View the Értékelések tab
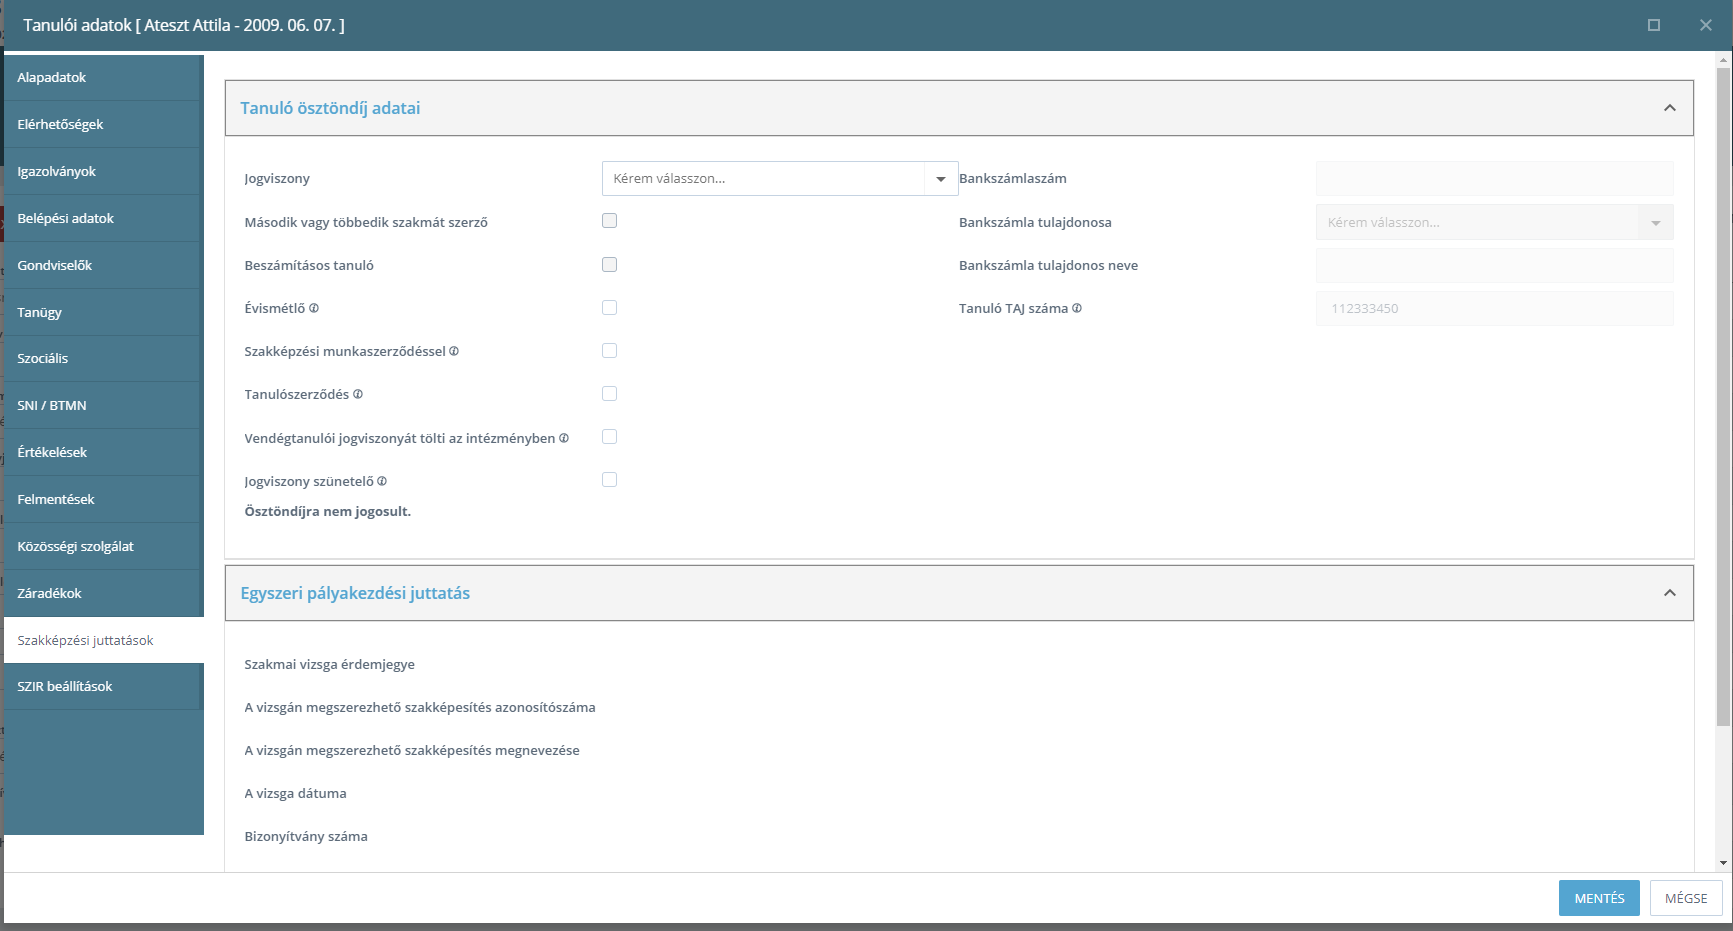 pyautogui.click(x=103, y=452)
